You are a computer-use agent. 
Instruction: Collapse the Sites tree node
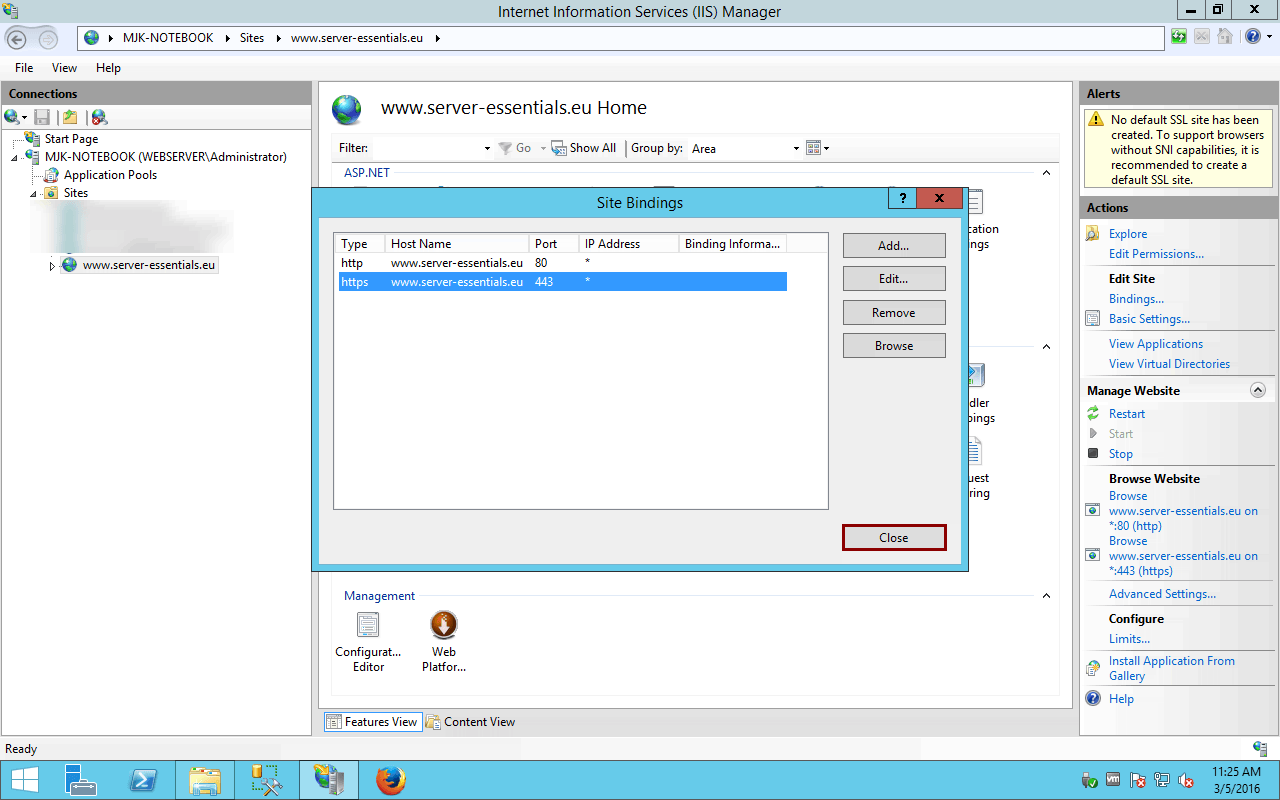tap(32, 193)
